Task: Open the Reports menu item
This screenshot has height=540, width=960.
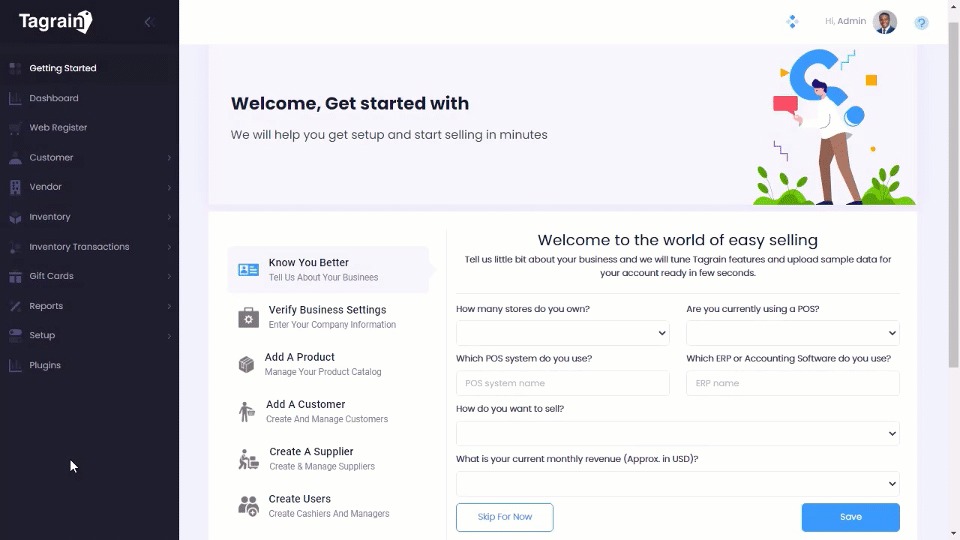Action: [46, 306]
